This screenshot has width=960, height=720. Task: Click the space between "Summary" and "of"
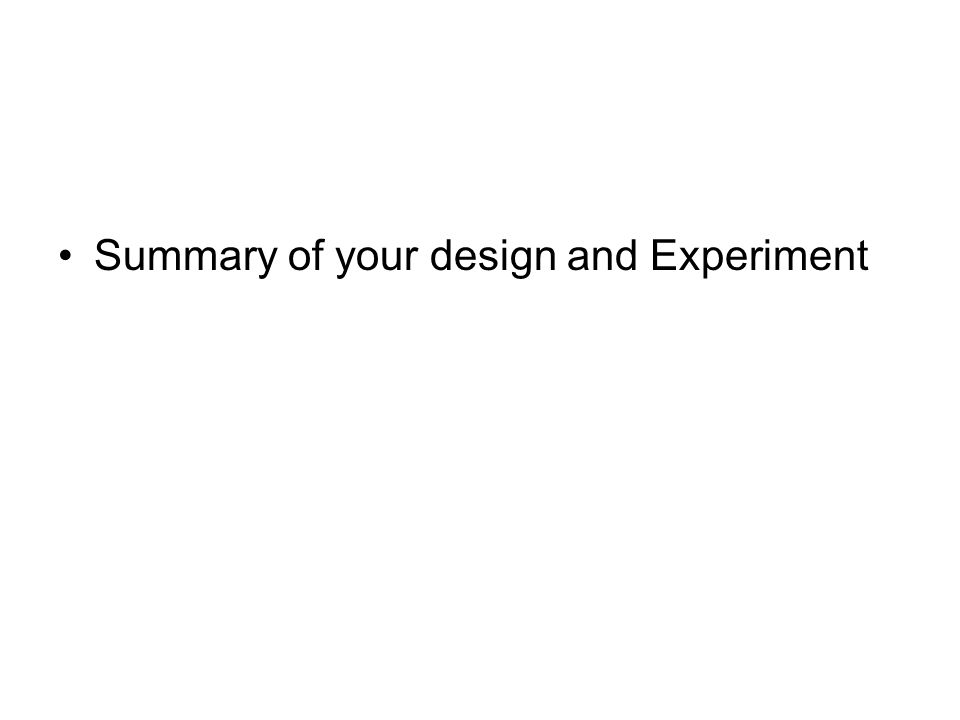(x=283, y=256)
